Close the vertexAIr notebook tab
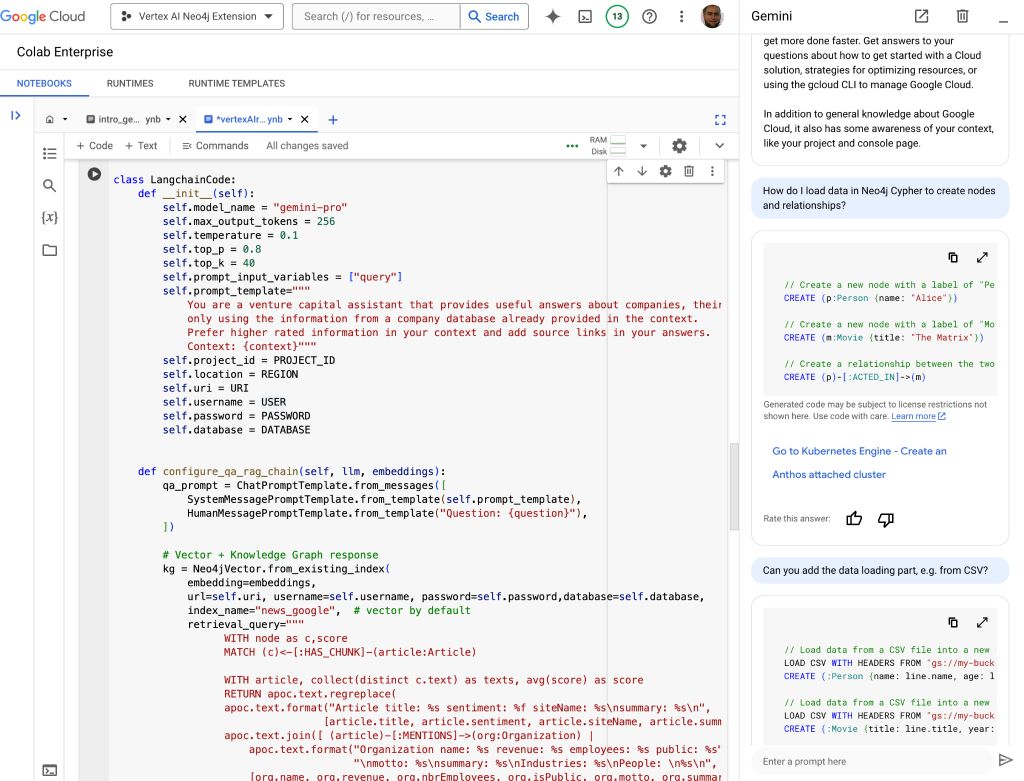Image resolution: width=1024 pixels, height=781 pixels. pos(304,120)
